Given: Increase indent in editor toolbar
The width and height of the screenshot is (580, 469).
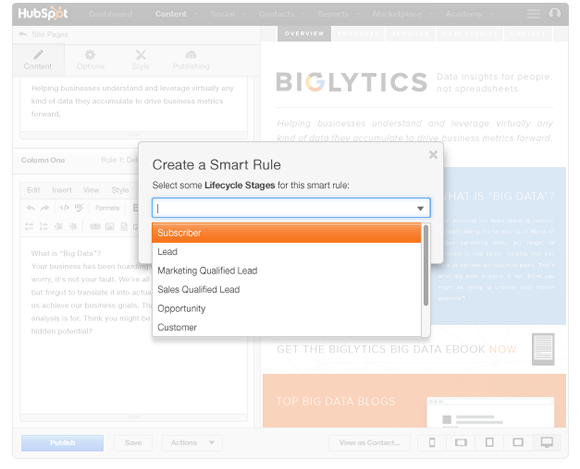Looking at the screenshot, I should [73, 226].
